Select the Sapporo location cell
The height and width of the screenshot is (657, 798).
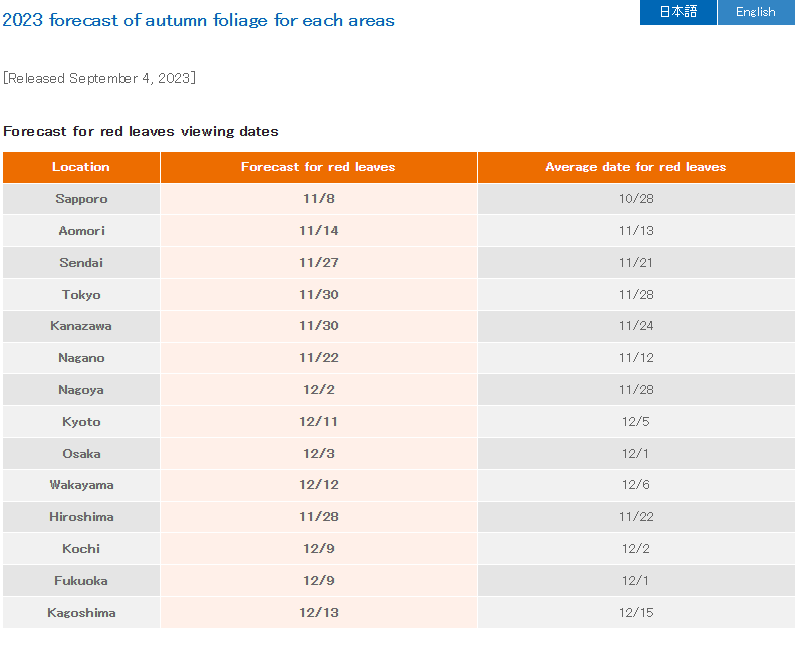81,199
